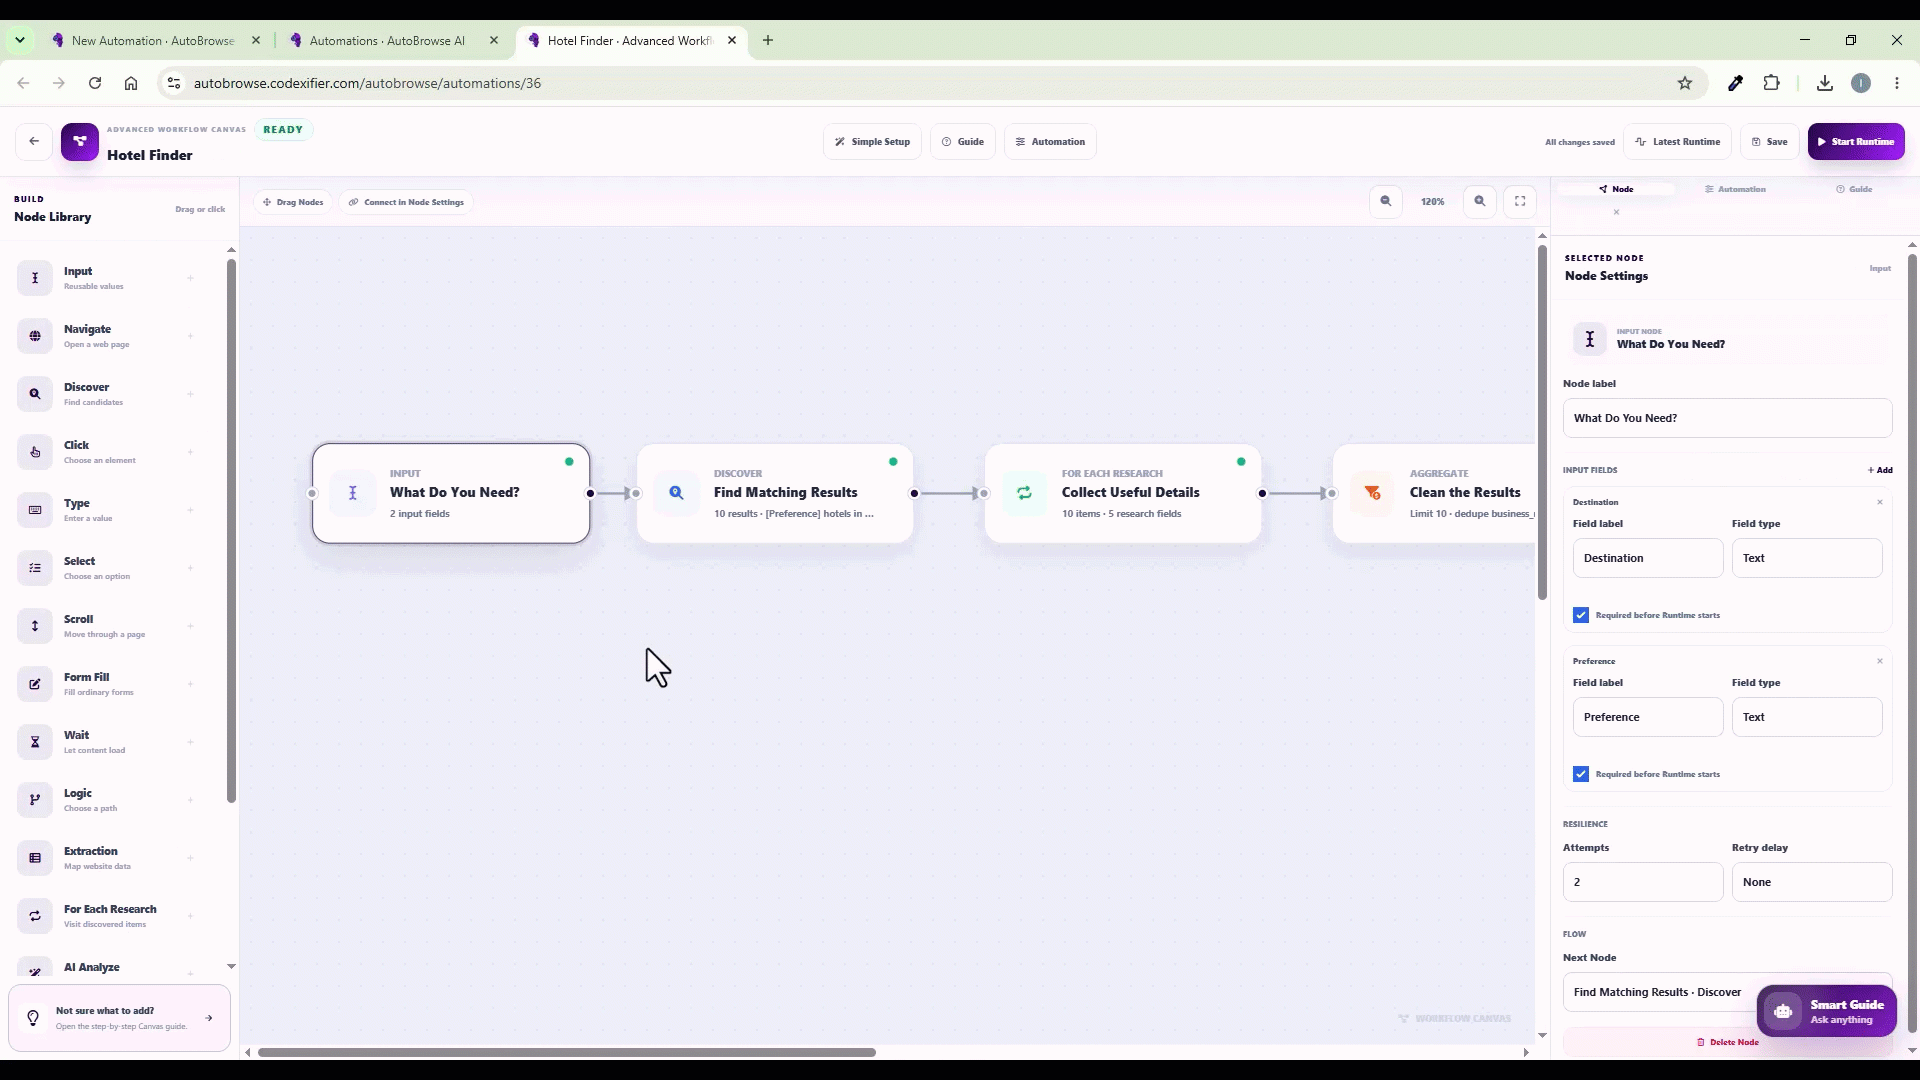Viewport: 1920px width, 1080px height.
Task: Toggle Required checkbox for Destination field
Action: coord(1581,615)
